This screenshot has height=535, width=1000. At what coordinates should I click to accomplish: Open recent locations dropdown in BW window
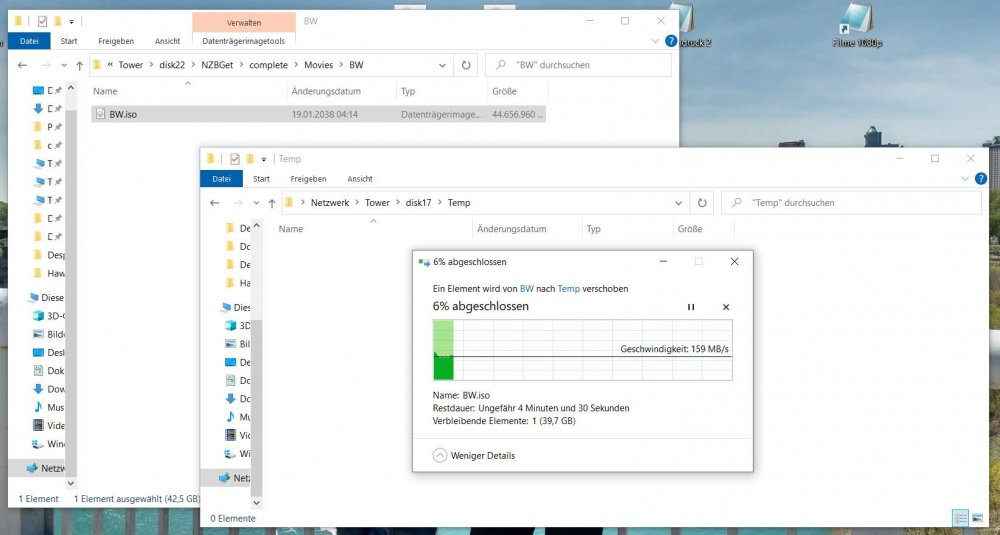[x=64, y=65]
